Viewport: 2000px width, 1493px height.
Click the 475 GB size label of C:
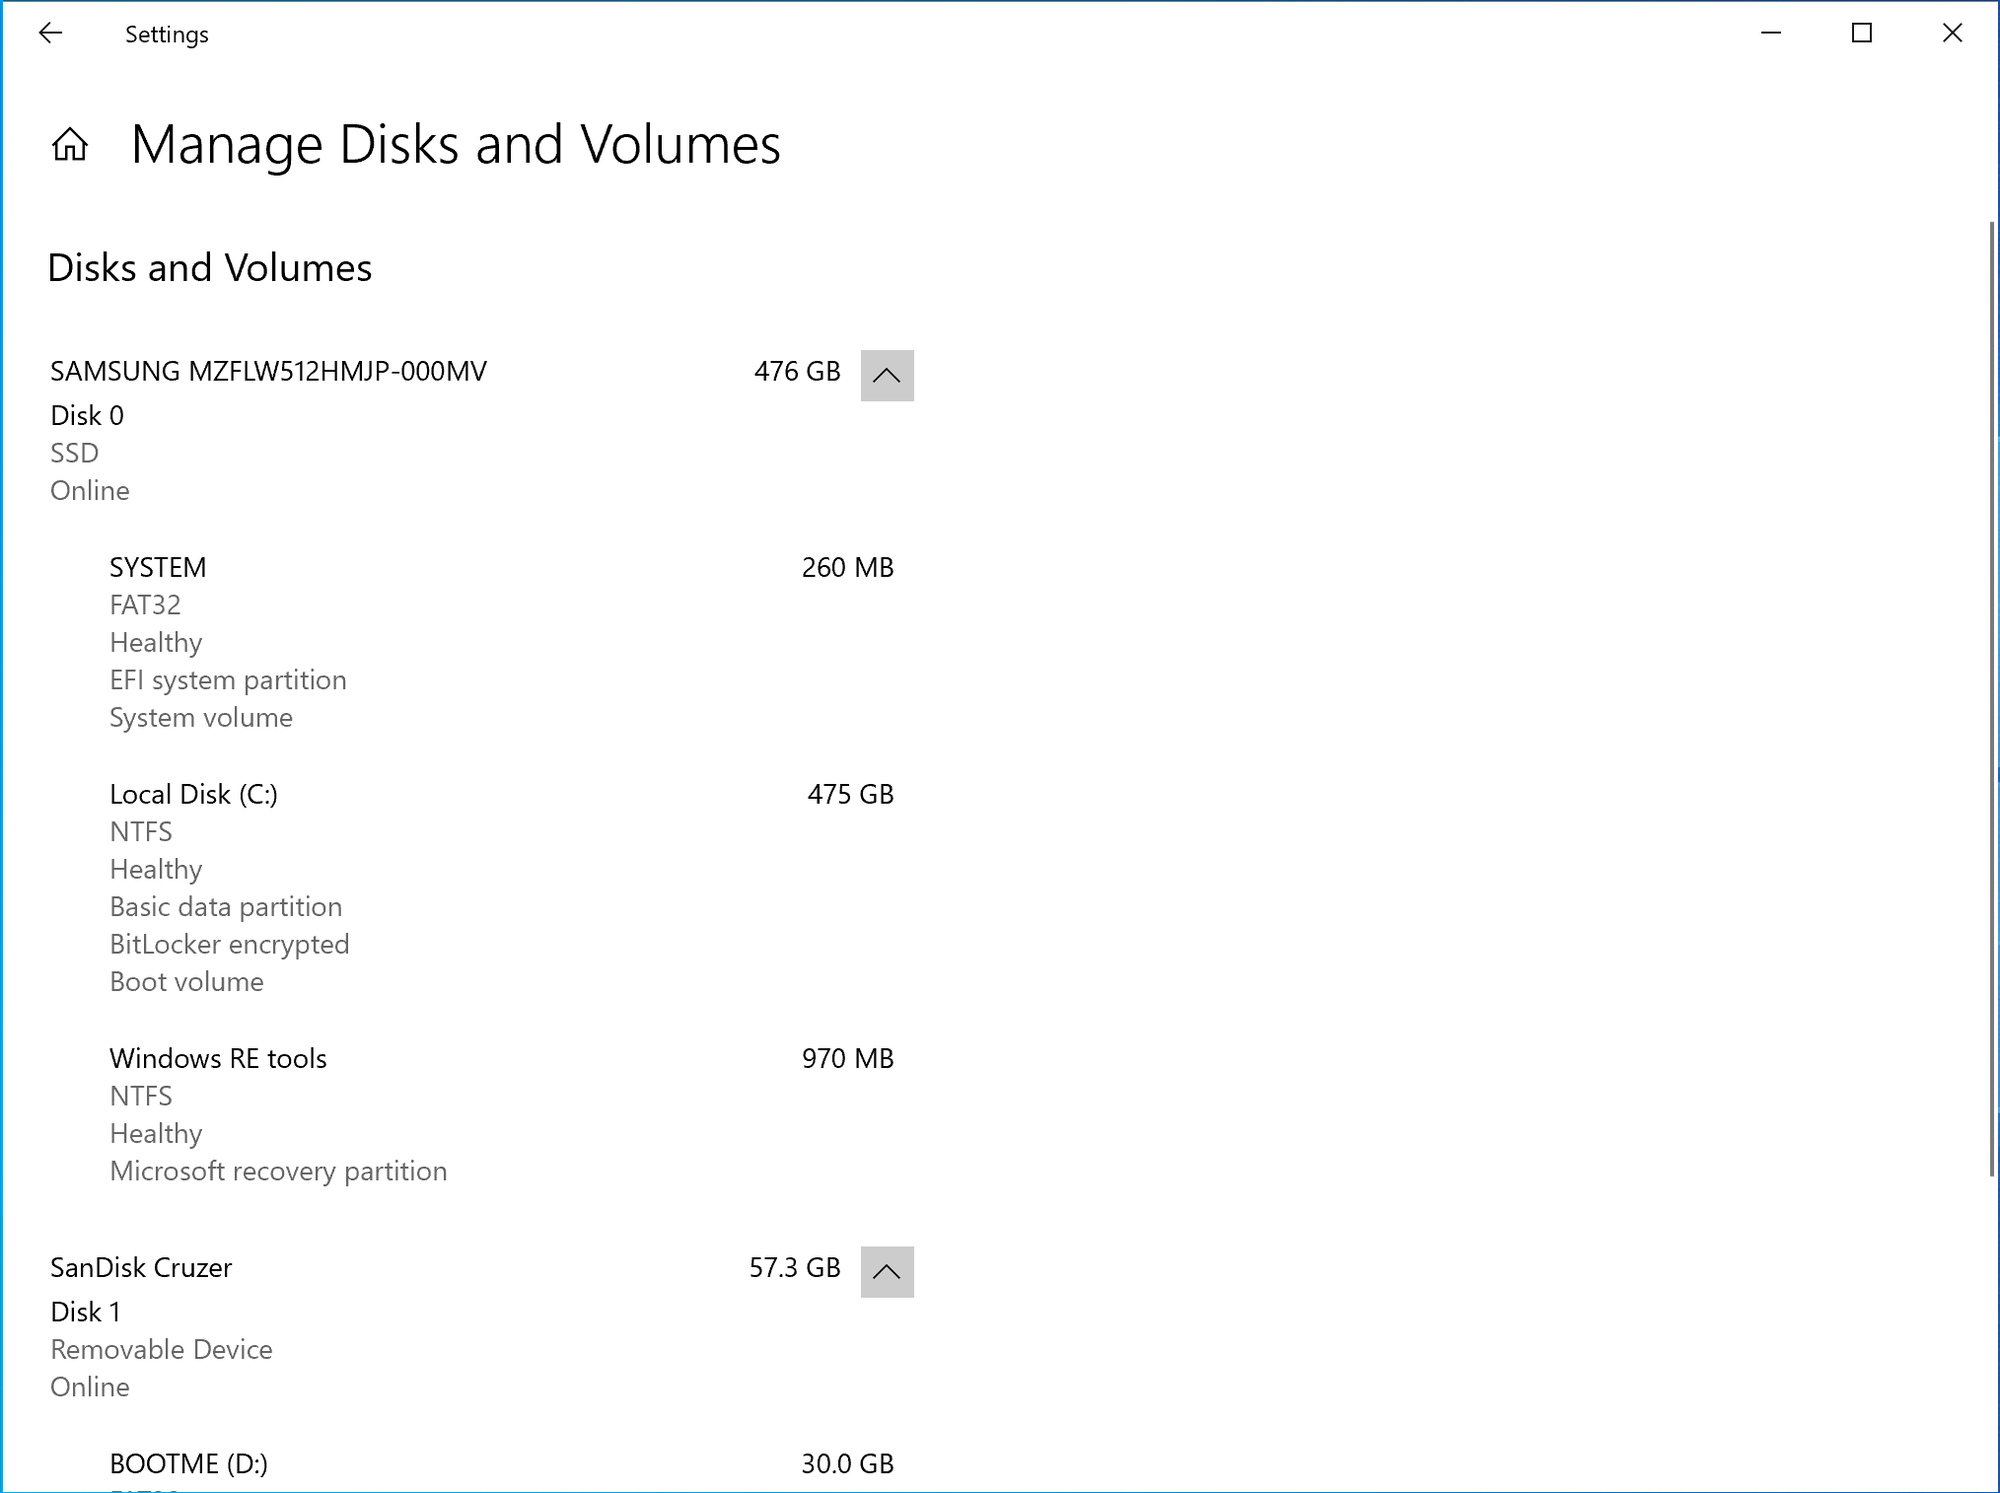point(849,794)
